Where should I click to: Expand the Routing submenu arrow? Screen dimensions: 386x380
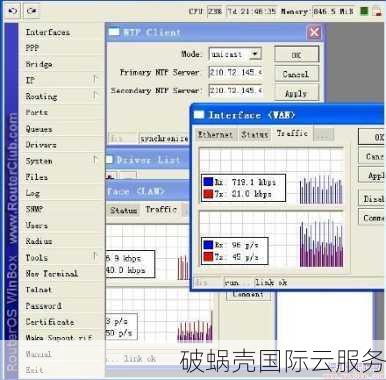tap(95, 96)
